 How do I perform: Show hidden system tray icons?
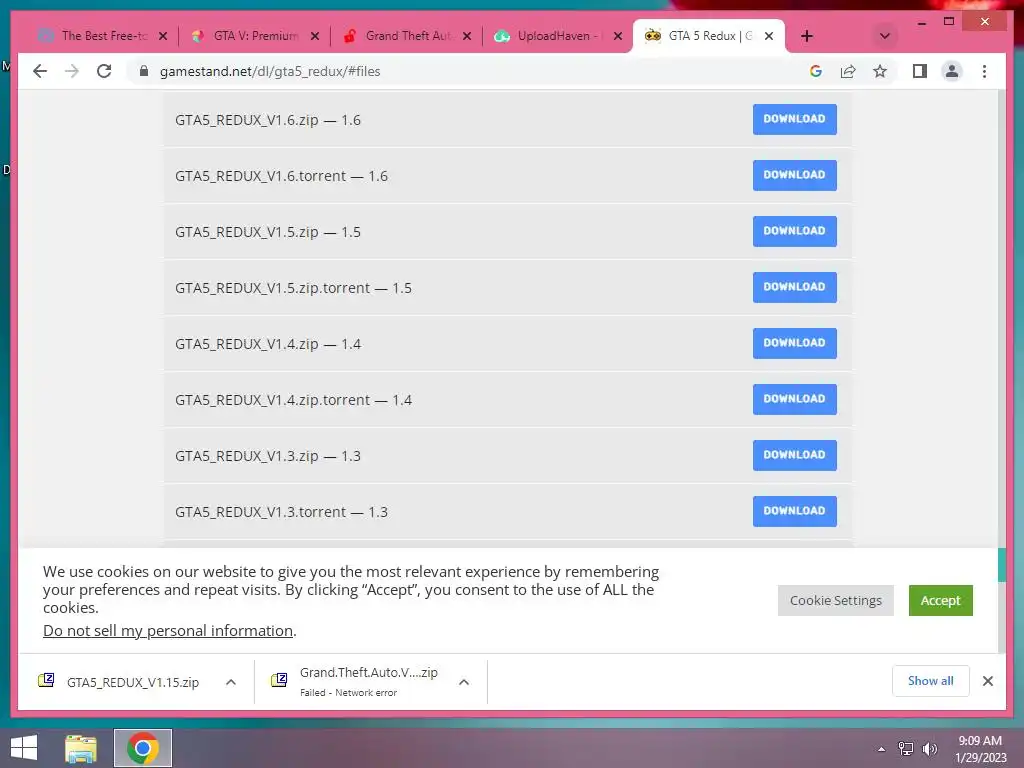click(x=881, y=749)
